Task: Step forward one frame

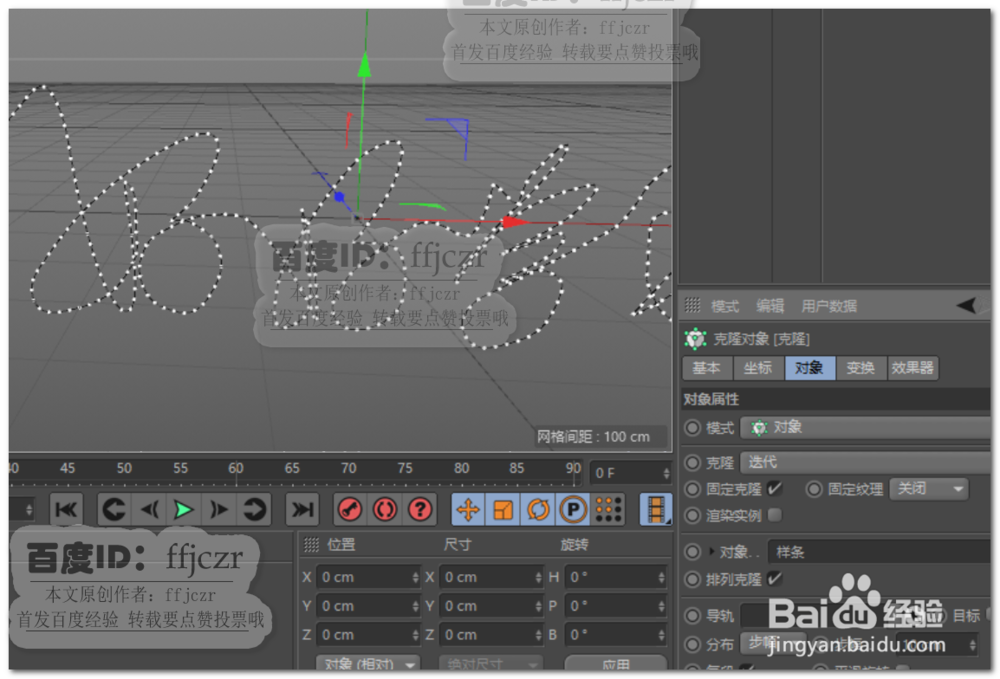Action: pyautogui.click(x=219, y=509)
